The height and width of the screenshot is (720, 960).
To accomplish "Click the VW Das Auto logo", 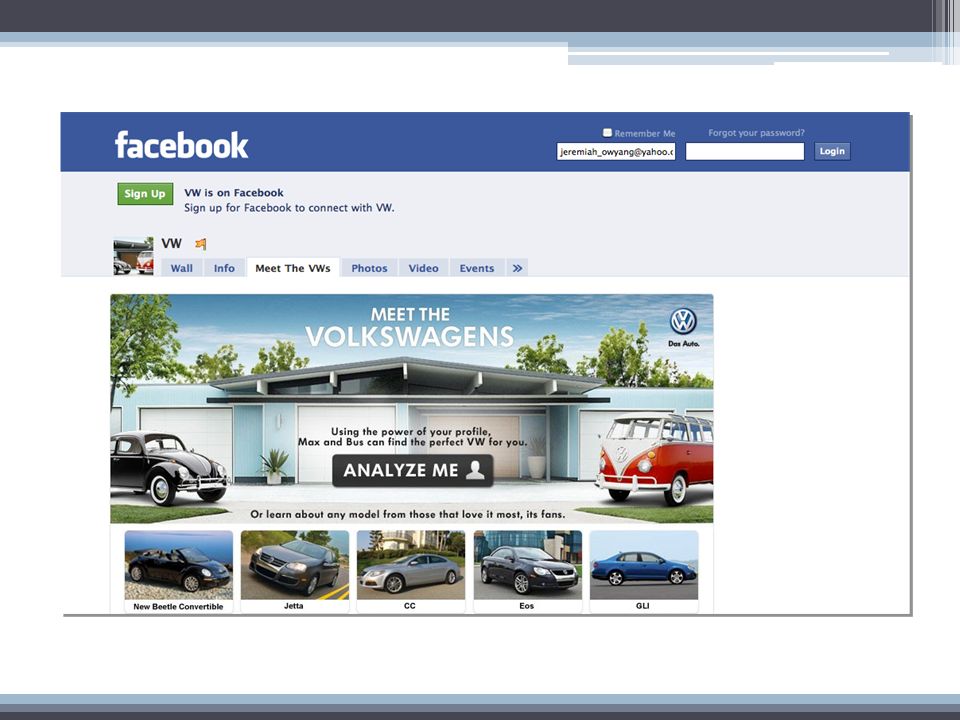I will [x=683, y=328].
